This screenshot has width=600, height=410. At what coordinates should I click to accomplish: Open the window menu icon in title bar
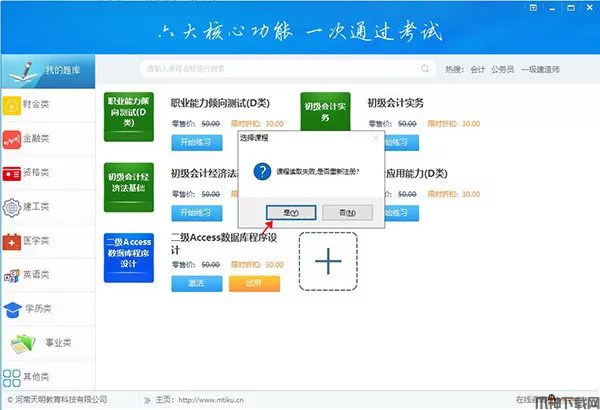pyautogui.click(x=533, y=8)
